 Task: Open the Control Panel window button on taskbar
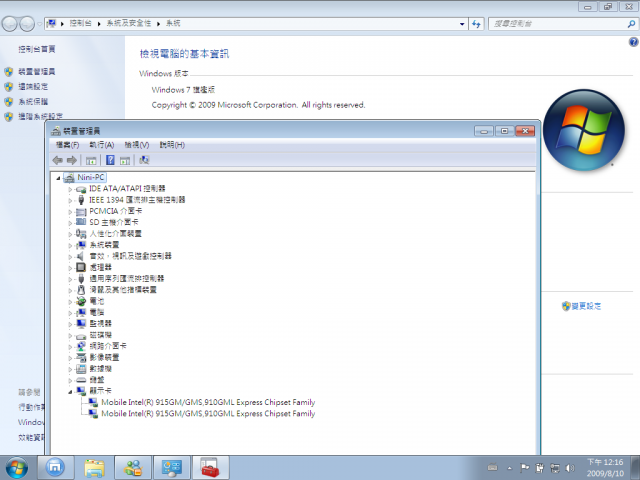pos(172,468)
